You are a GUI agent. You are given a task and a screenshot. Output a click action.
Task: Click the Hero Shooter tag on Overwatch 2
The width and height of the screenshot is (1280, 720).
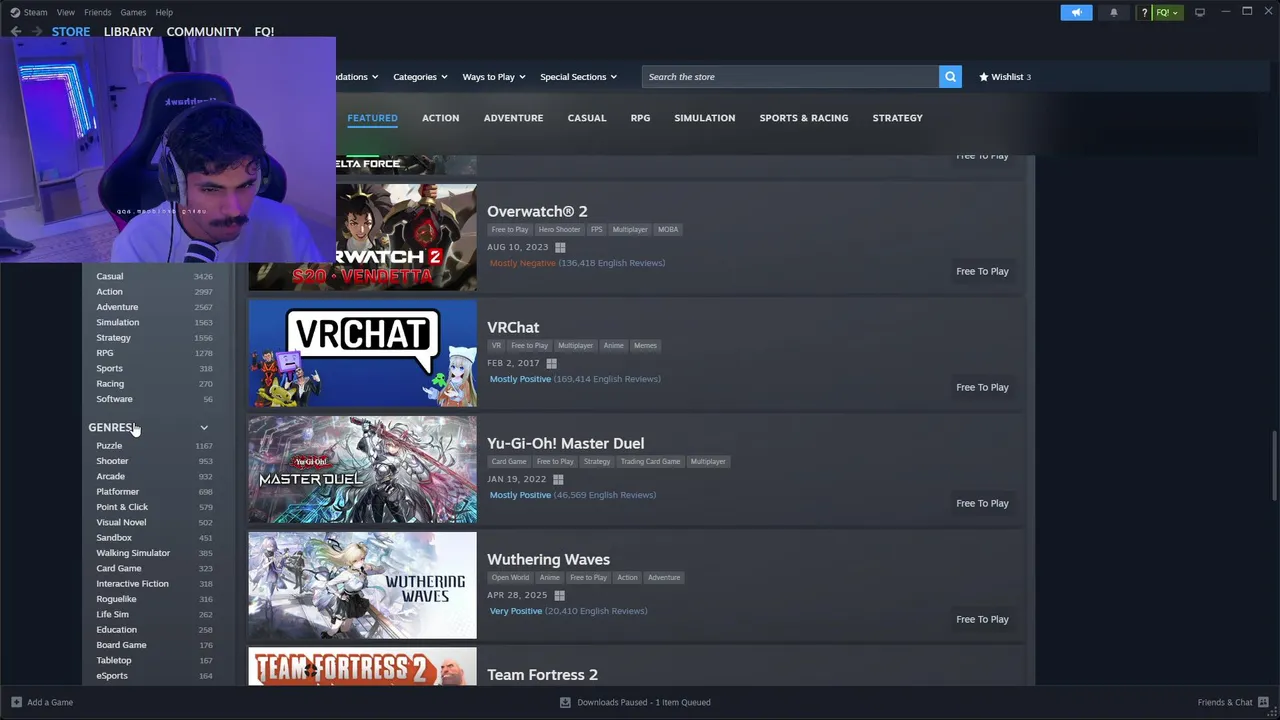coord(559,230)
